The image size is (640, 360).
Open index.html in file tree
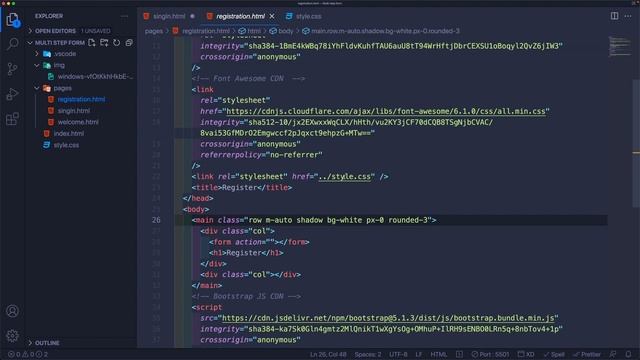69,133
